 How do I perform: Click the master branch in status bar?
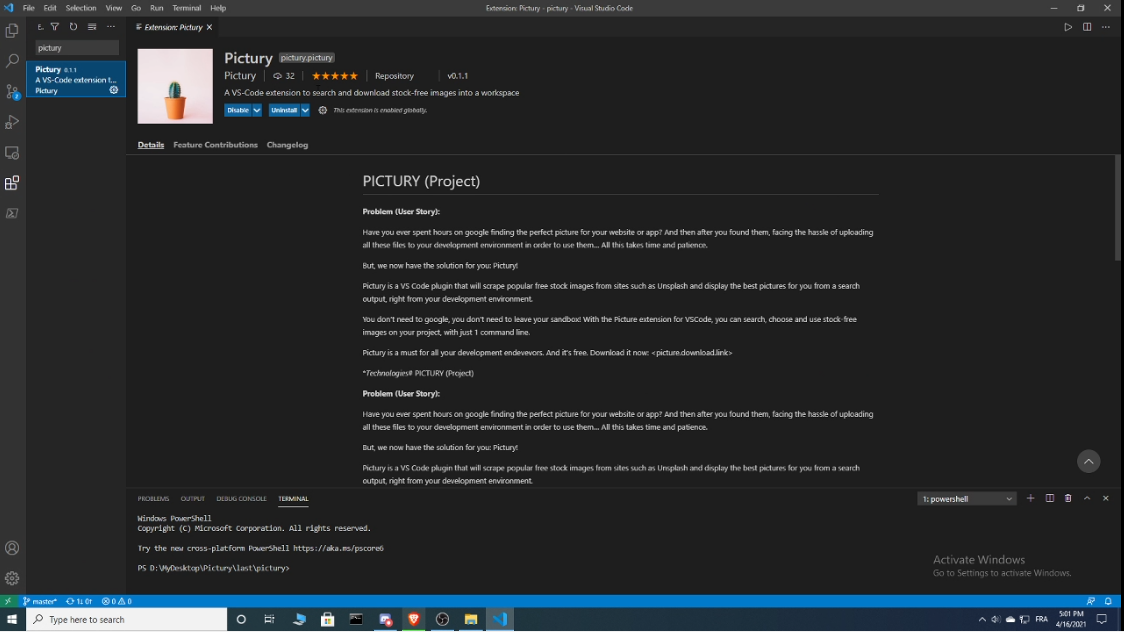(39, 601)
